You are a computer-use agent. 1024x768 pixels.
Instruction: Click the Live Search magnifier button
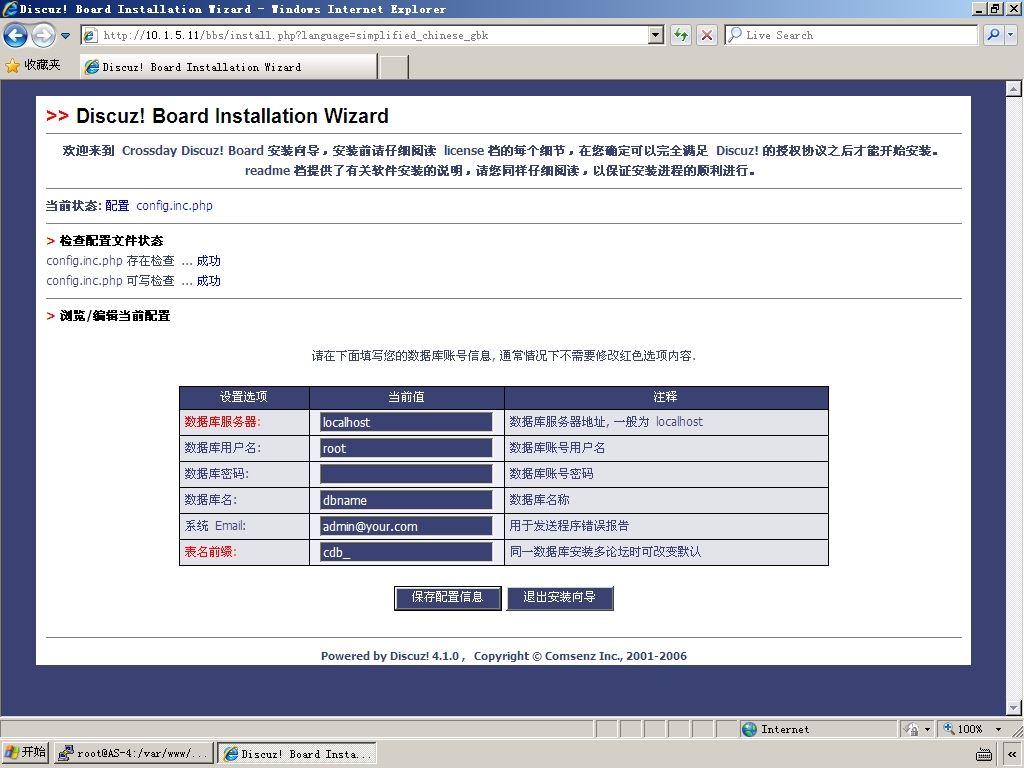pos(993,35)
